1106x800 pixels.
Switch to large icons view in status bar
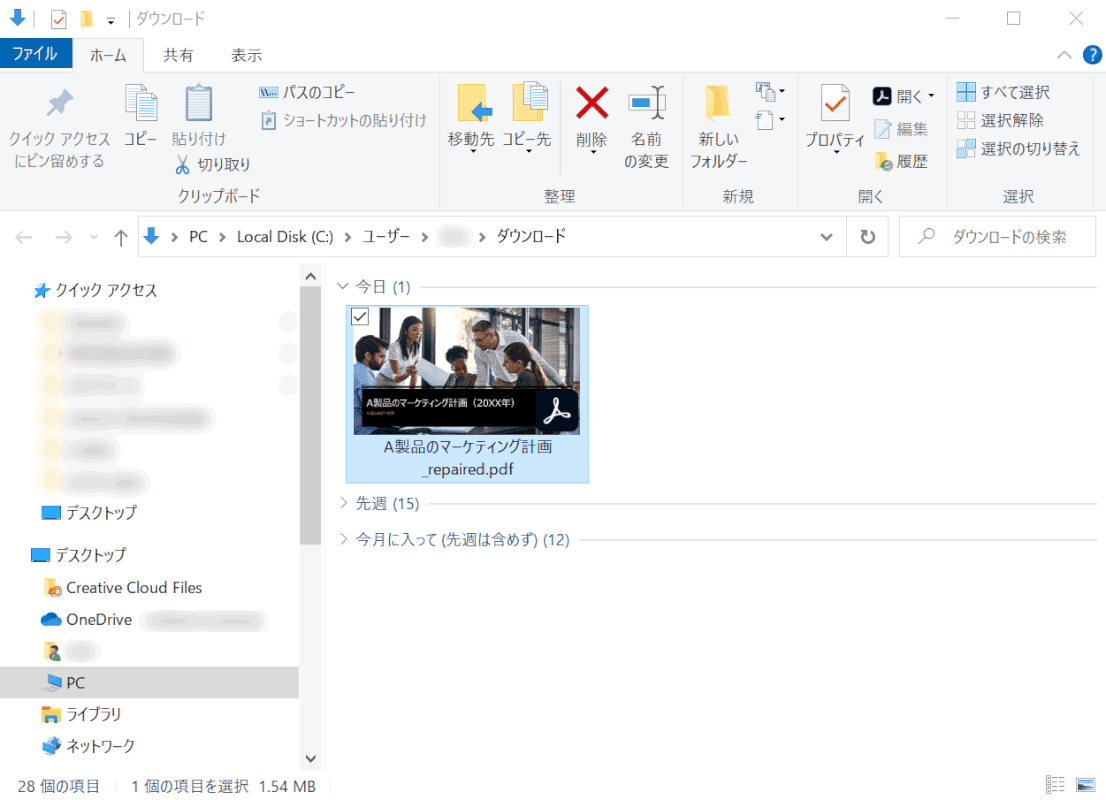1086,784
